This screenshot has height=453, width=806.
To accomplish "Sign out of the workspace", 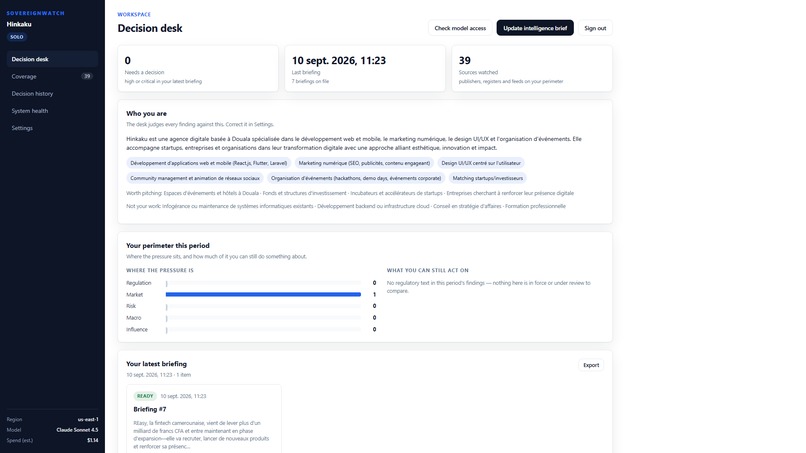I will pyautogui.click(x=595, y=28).
